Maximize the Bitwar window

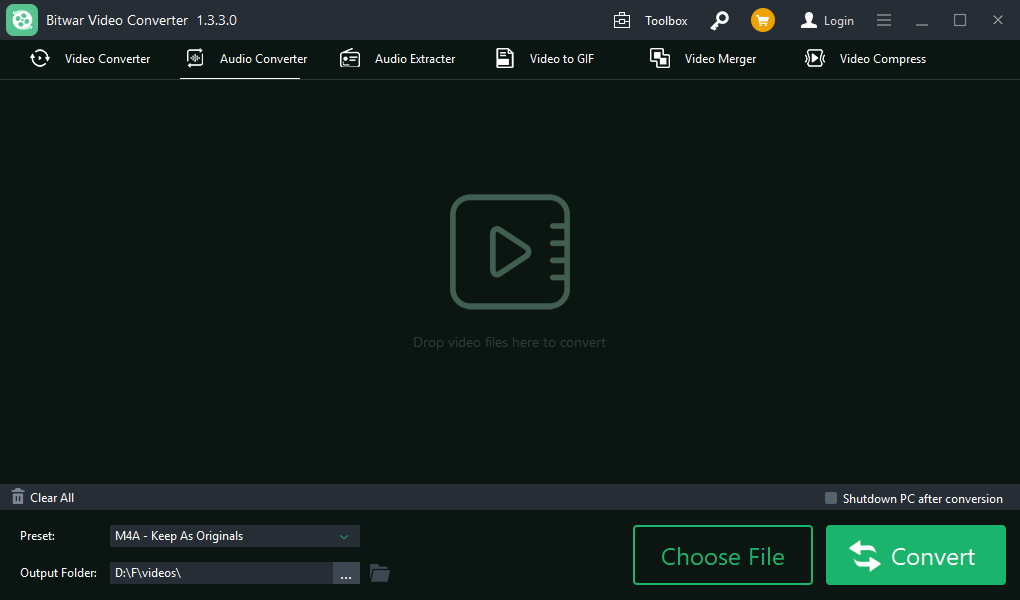960,20
